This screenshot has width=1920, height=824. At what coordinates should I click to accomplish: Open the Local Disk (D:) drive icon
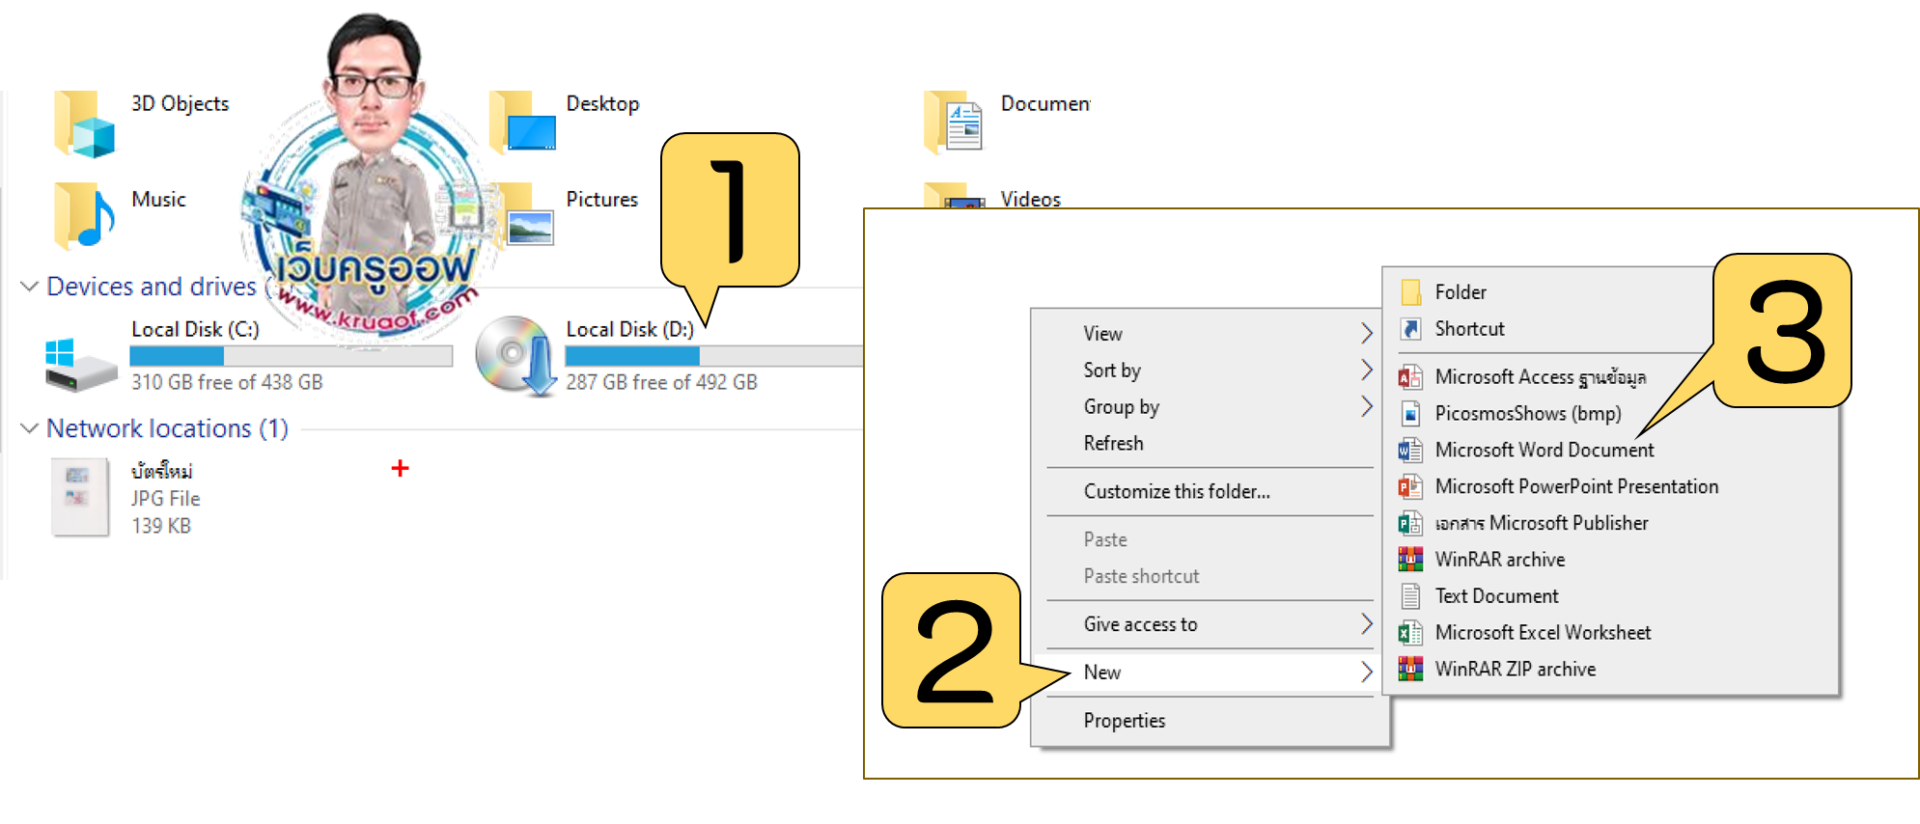click(x=514, y=357)
